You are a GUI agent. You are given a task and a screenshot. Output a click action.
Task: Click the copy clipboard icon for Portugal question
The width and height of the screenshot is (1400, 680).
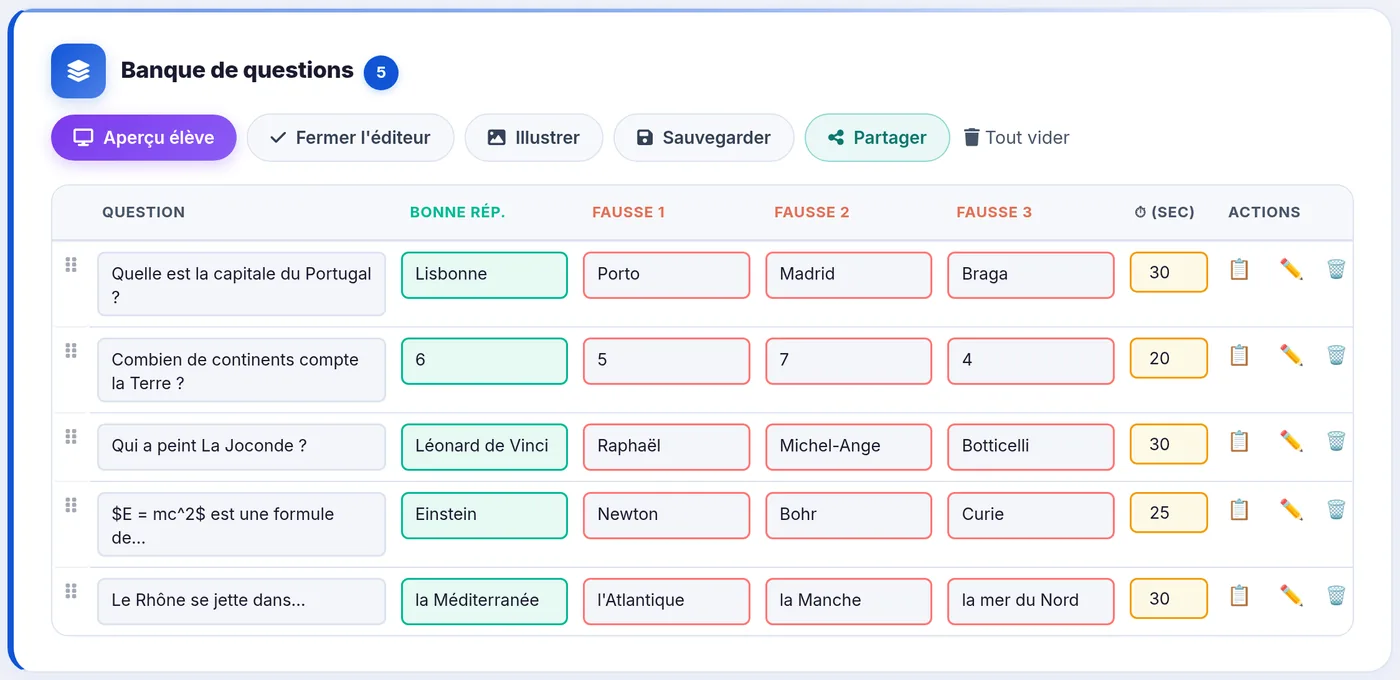(x=1239, y=269)
